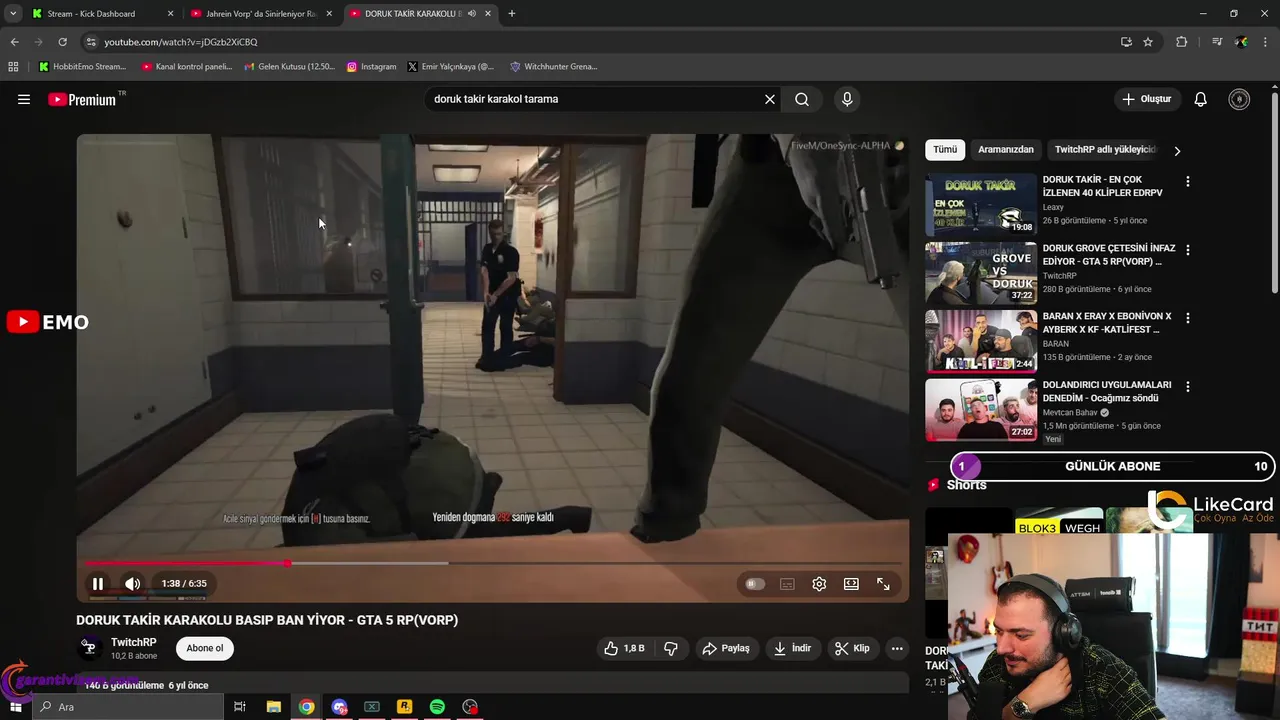Switch player to theater mode

(x=851, y=584)
